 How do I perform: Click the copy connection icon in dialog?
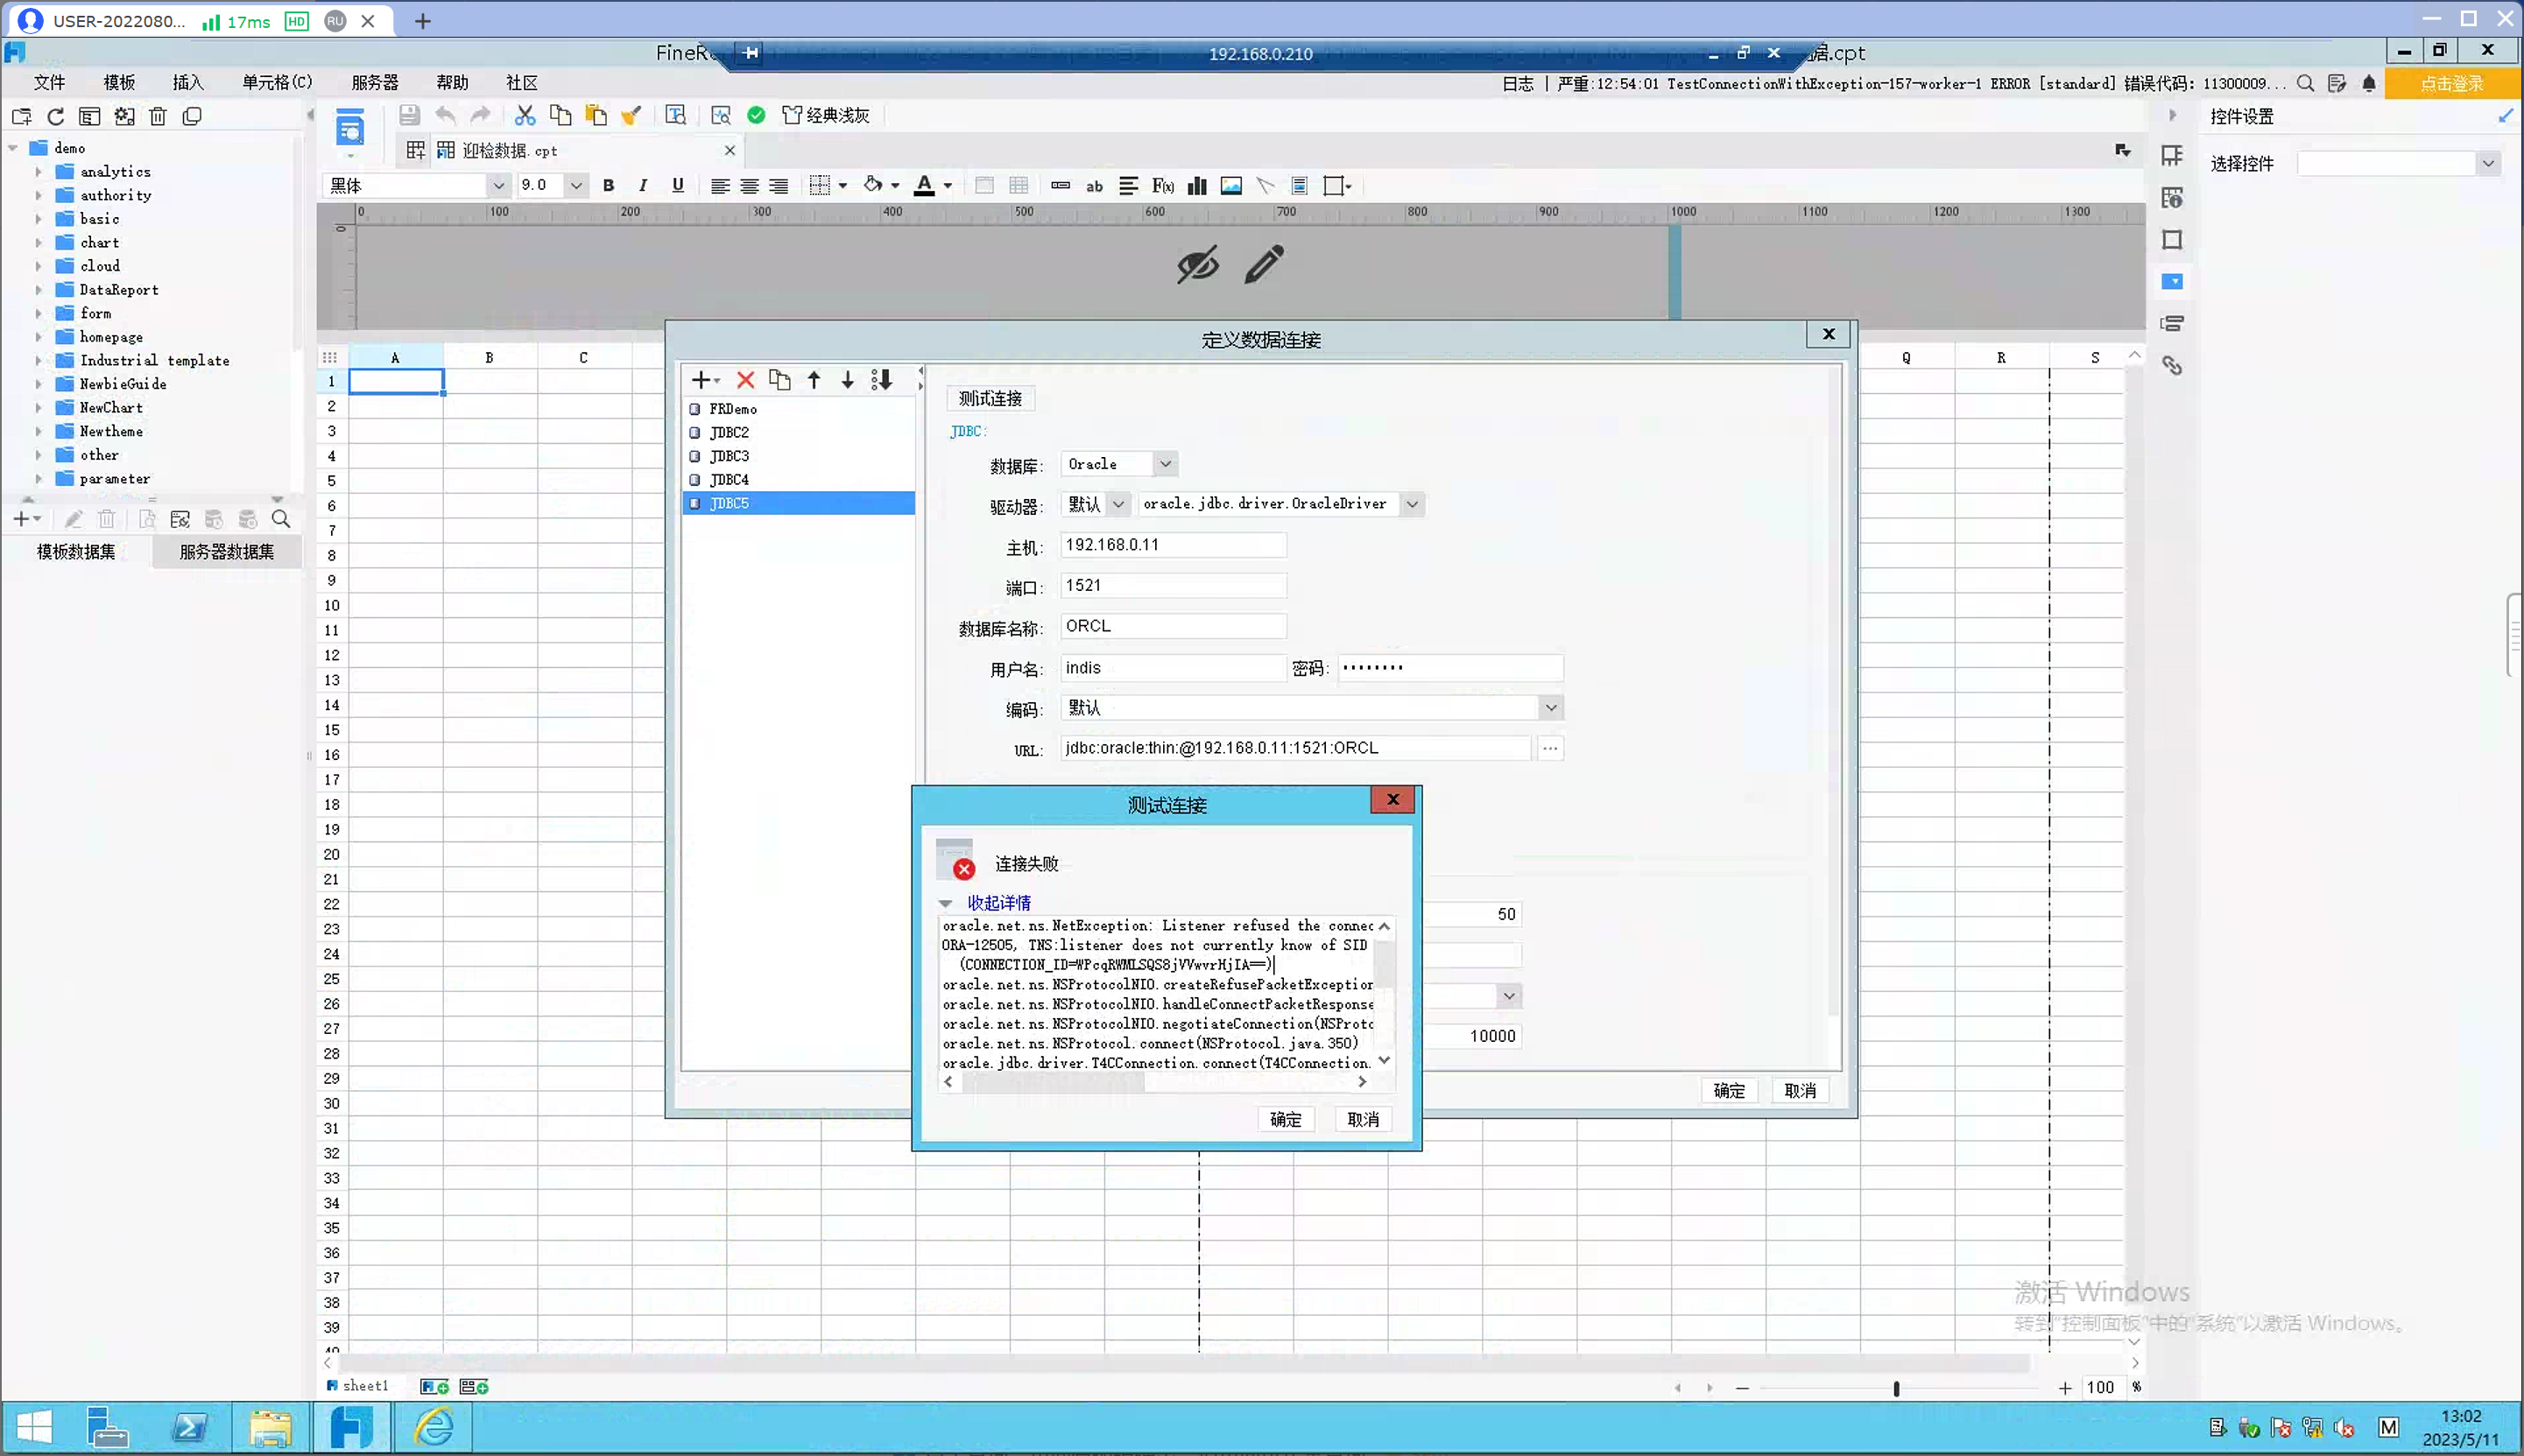coord(779,380)
